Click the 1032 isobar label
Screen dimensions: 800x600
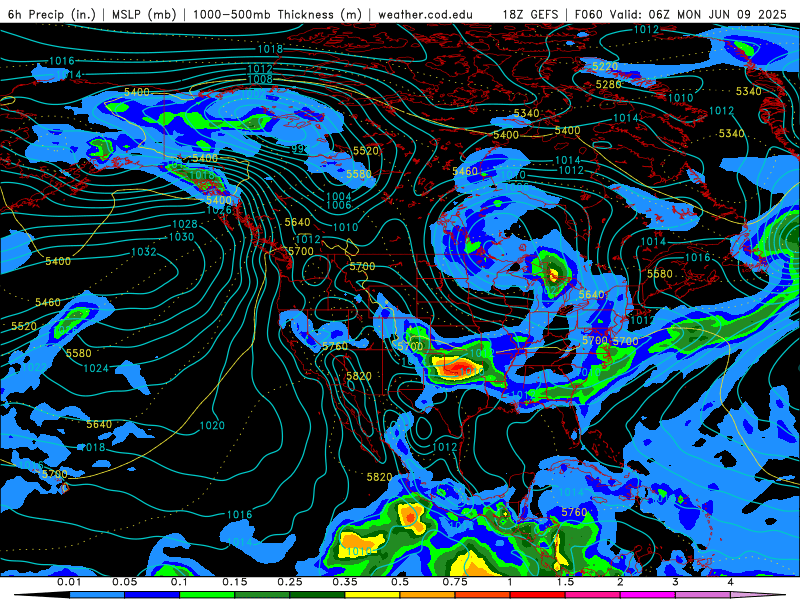click(144, 252)
